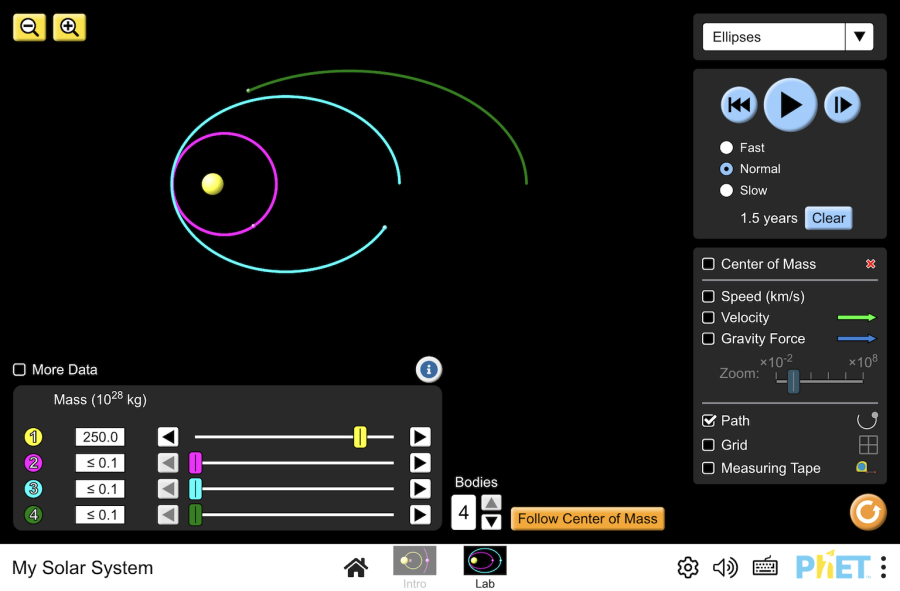900x591 pixels.
Task: Click the yellow mass slider thumb for body 1
Action: pos(360,437)
